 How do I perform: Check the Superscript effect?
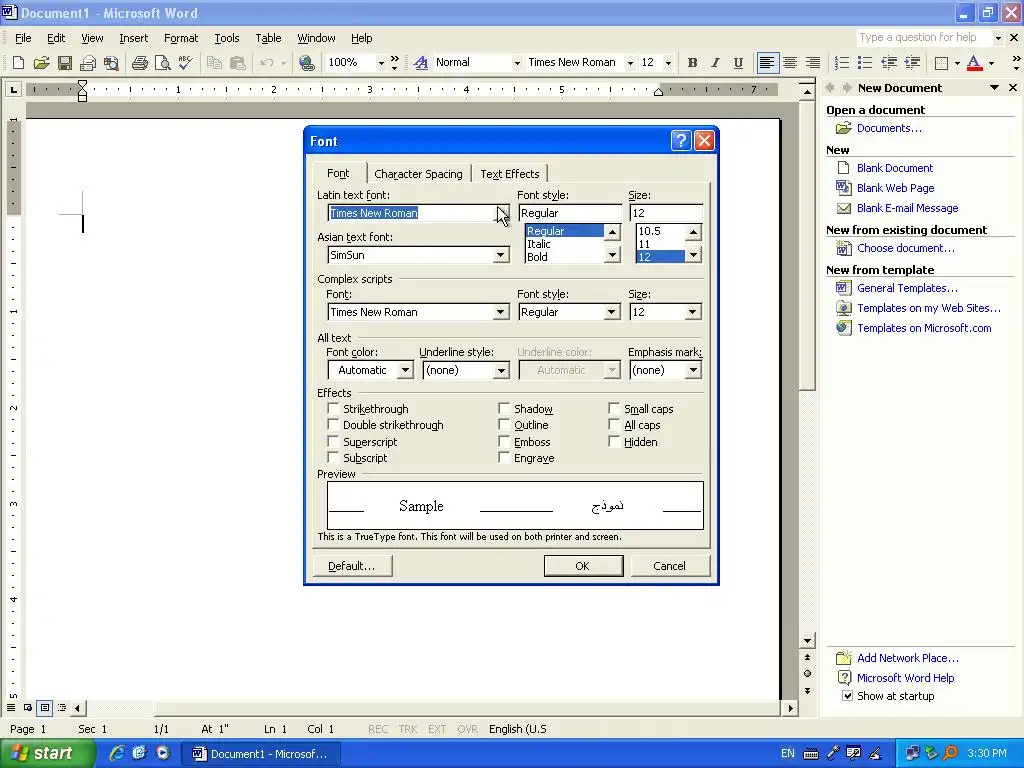click(x=333, y=441)
